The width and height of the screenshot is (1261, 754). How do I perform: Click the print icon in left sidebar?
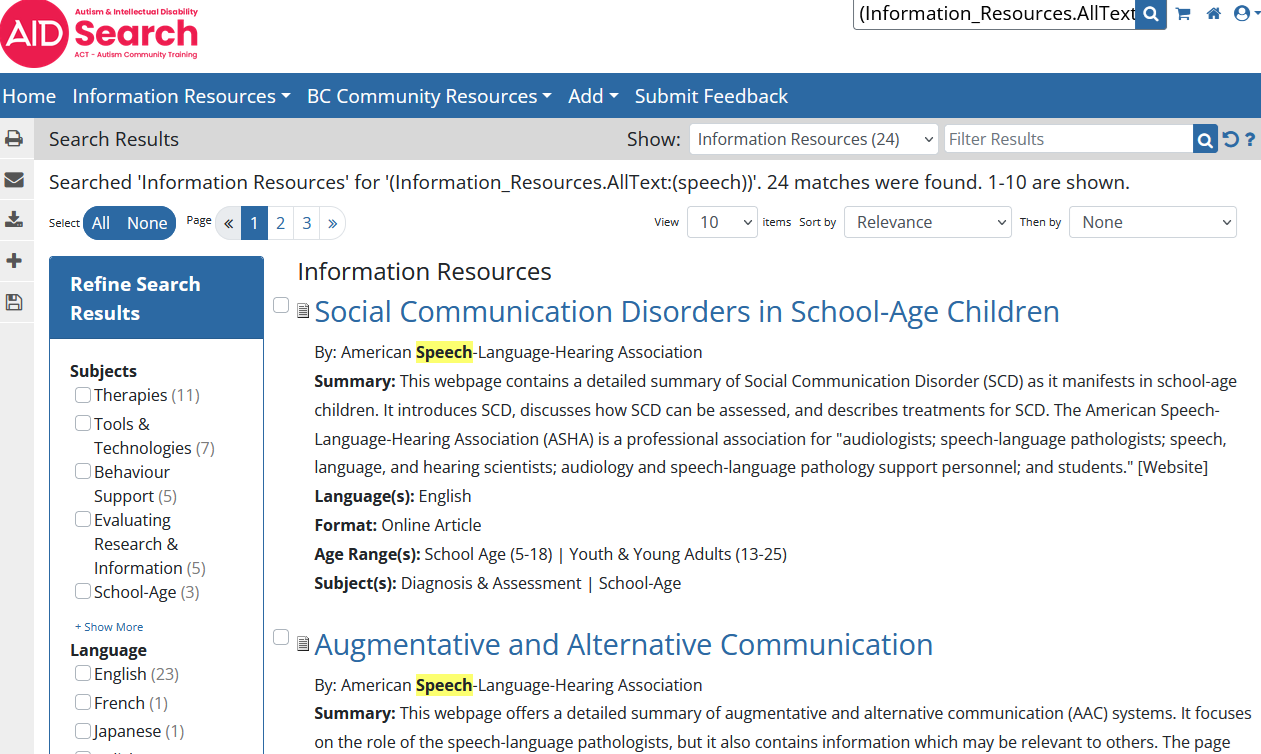14,139
